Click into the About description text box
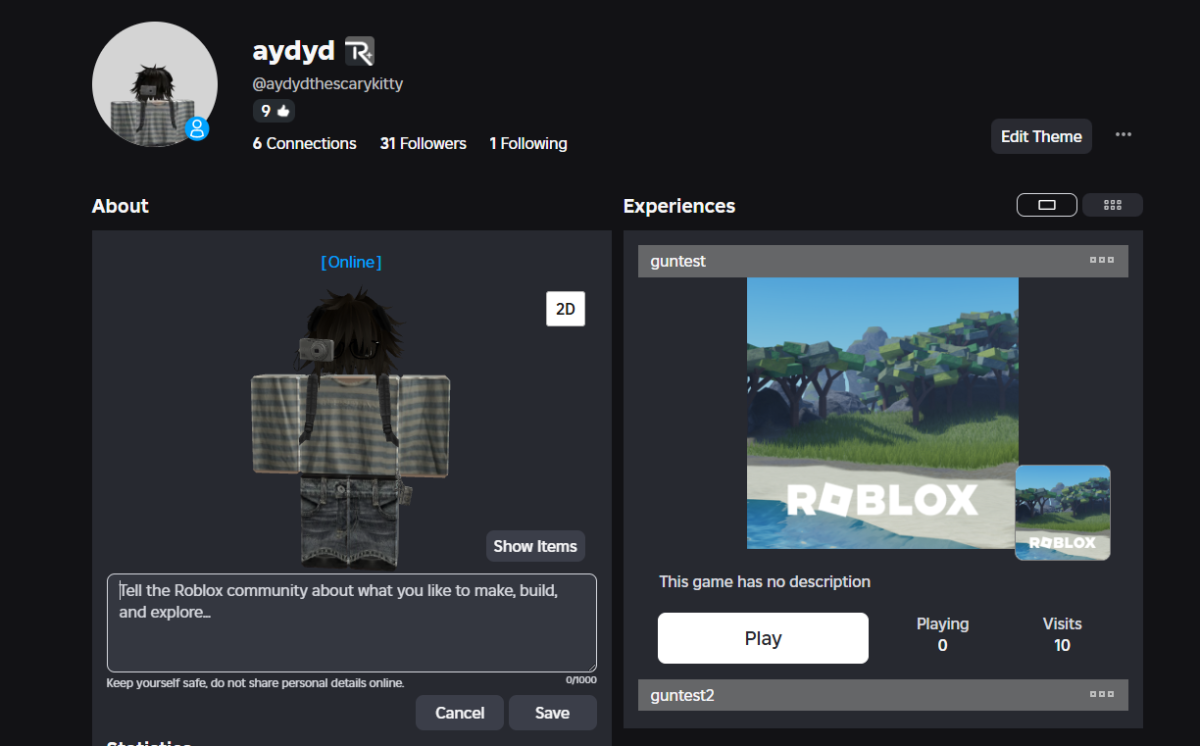The height and width of the screenshot is (746, 1200). pyautogui.click(x=351, y=622)
